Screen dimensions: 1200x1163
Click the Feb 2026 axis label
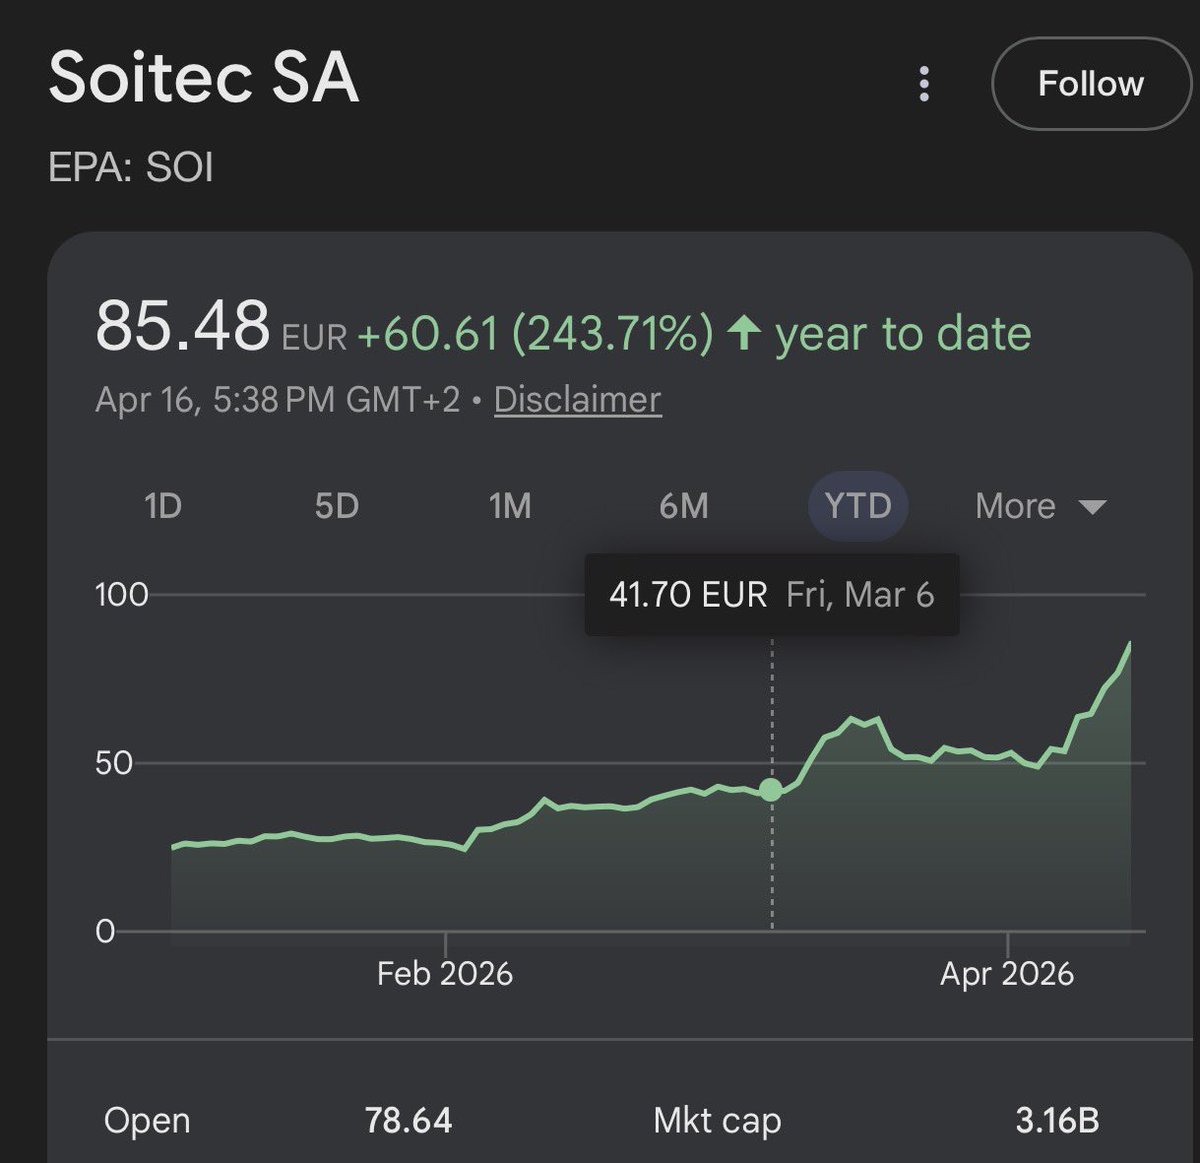(x=445, y=974)
